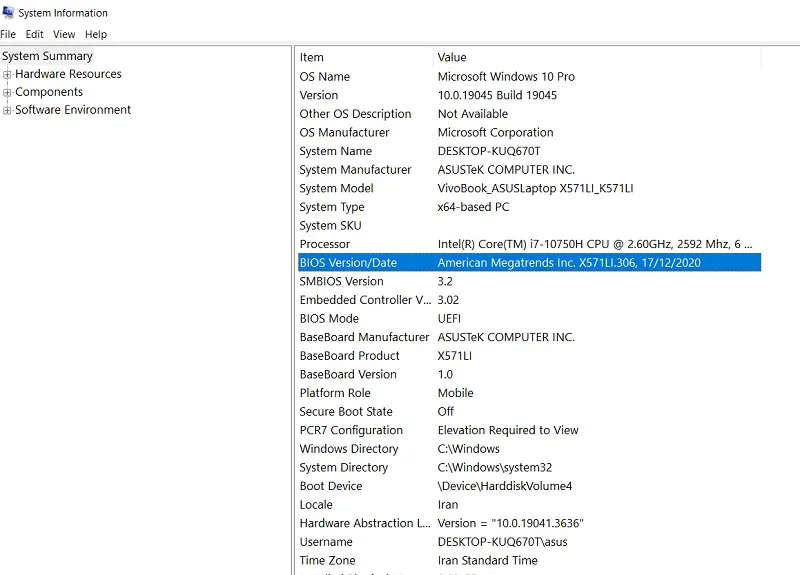The image size is (800, 575).
Task: Click the Intel Core i7-10750H processor value
Action: pyautogui.click(x=595, y=244)
